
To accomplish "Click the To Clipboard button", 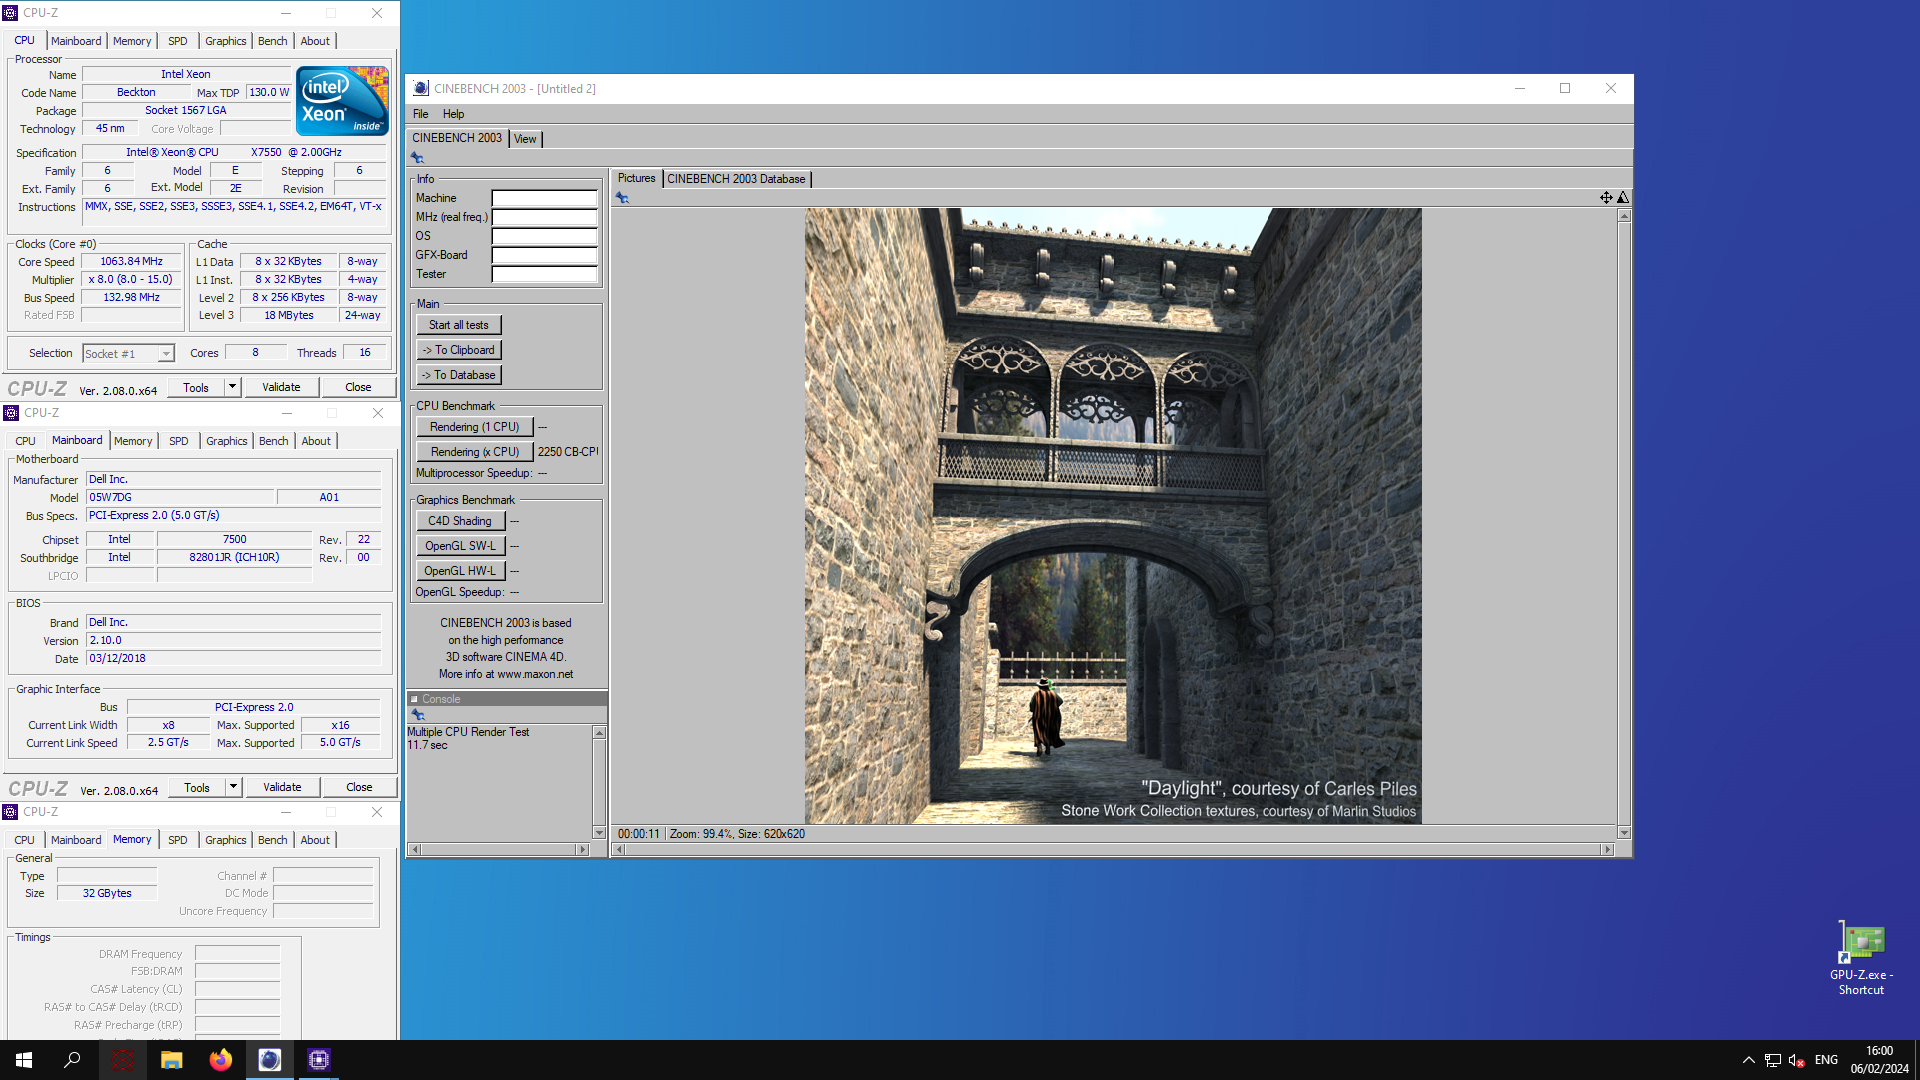I will (459, 350).
